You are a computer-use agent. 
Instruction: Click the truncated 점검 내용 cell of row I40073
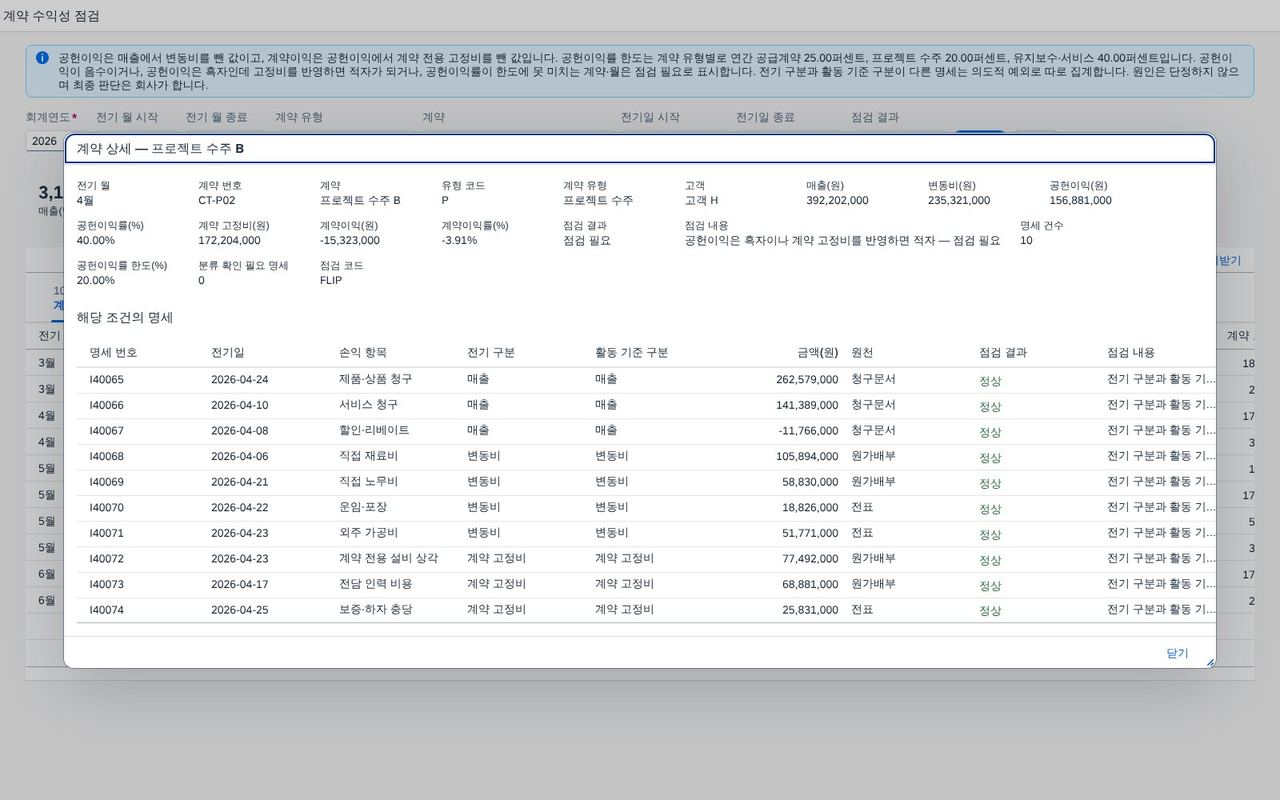(1161, 584)
